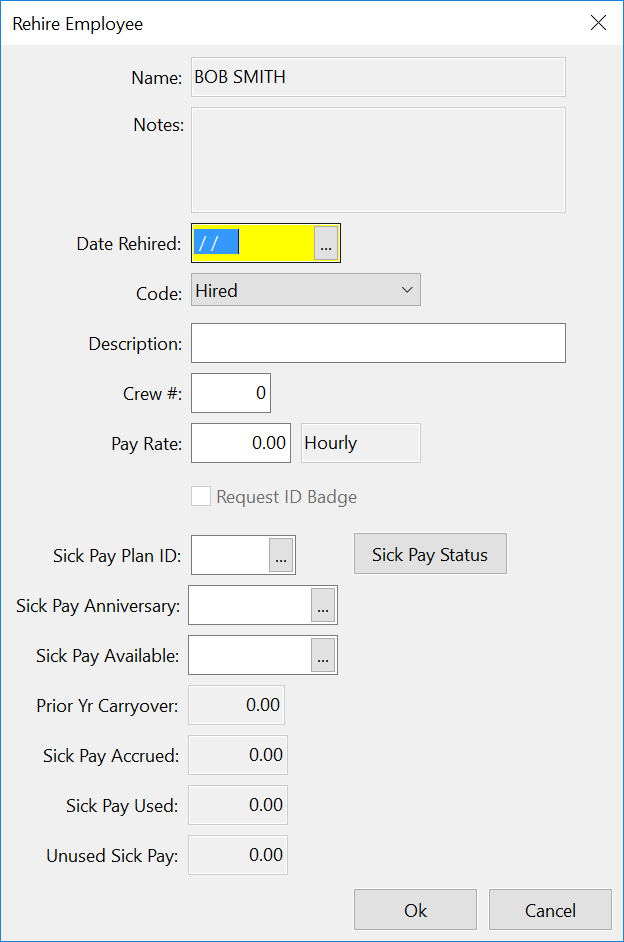Viewport: 624px width, 942px height.
Task: Click the Cancel button
Action: pyautogui.click(x=550, y=910)
